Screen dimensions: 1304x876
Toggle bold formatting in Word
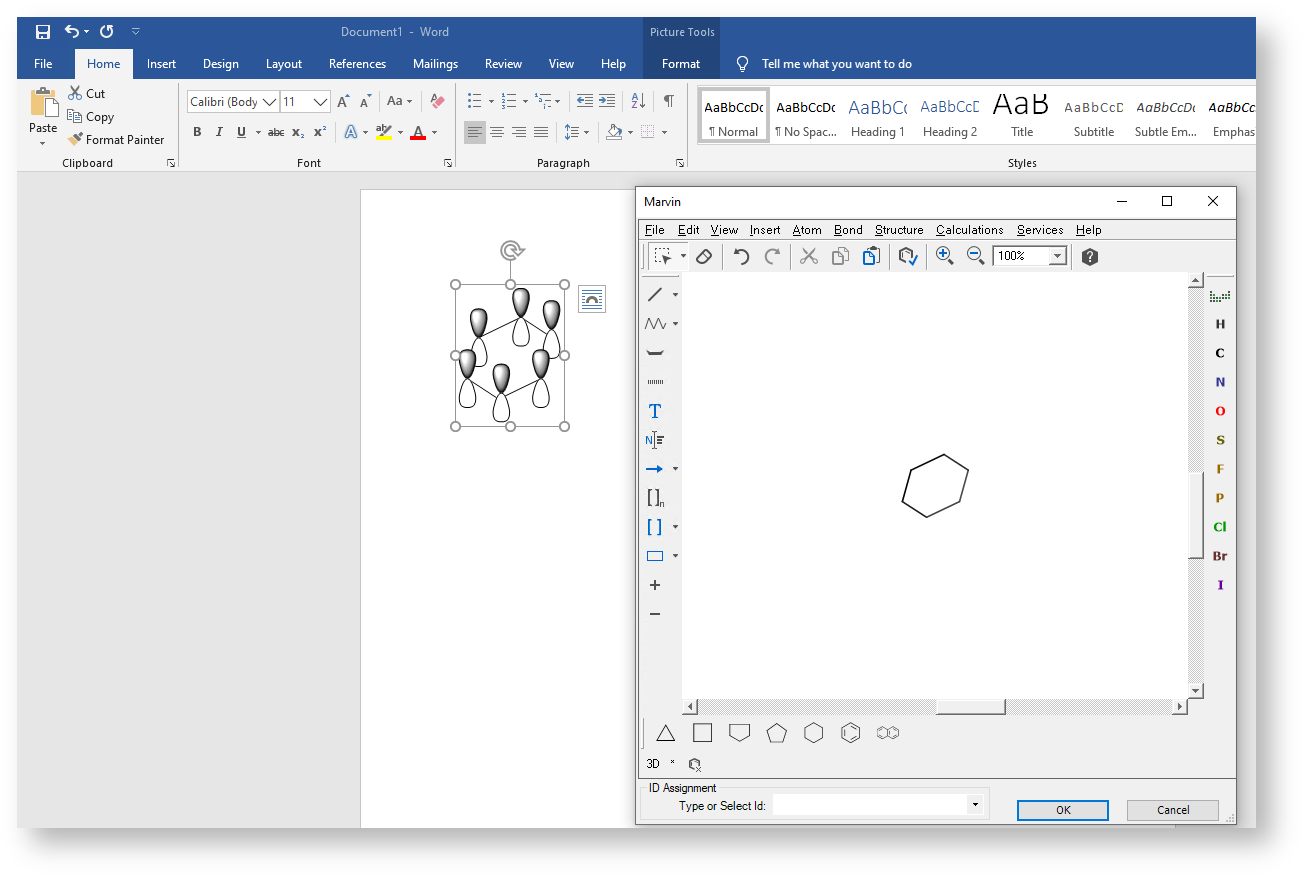[x=197, y=132]
